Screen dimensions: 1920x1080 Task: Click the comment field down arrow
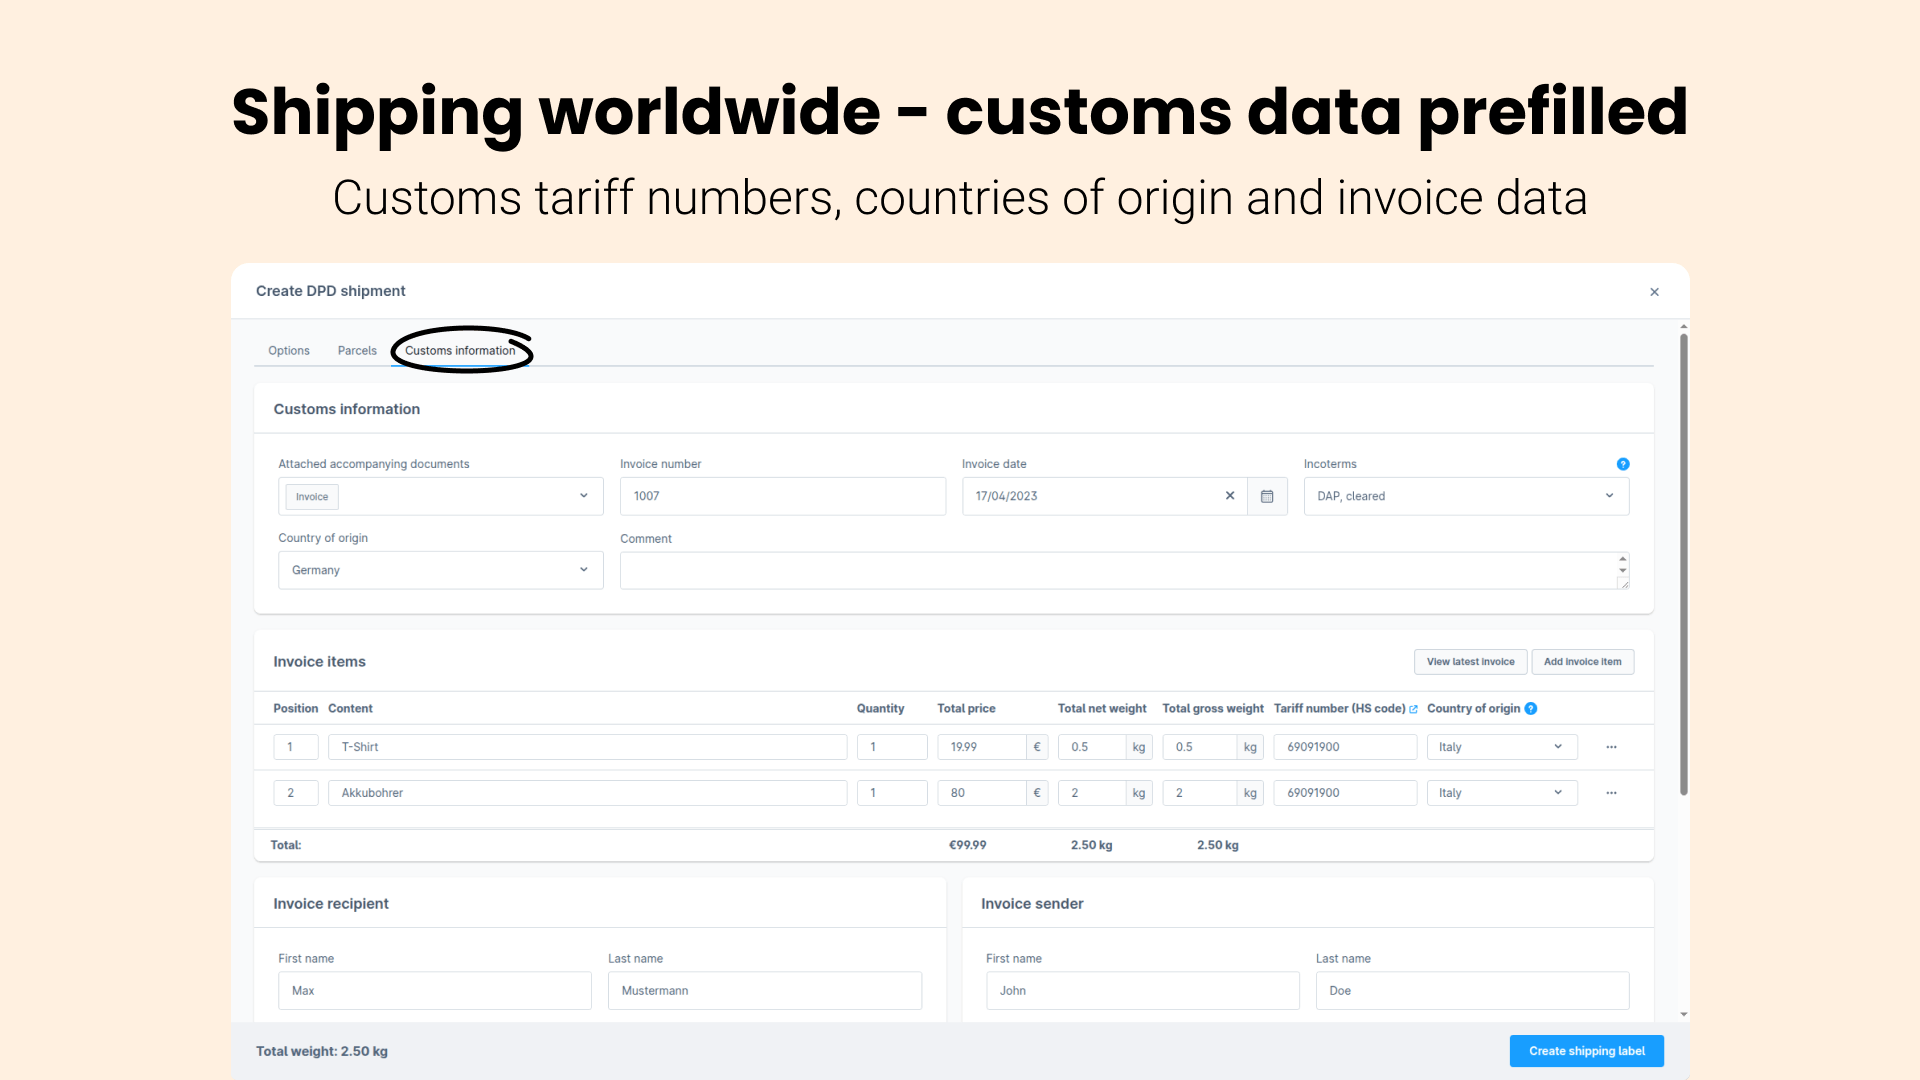click(x=1622, y=571)
